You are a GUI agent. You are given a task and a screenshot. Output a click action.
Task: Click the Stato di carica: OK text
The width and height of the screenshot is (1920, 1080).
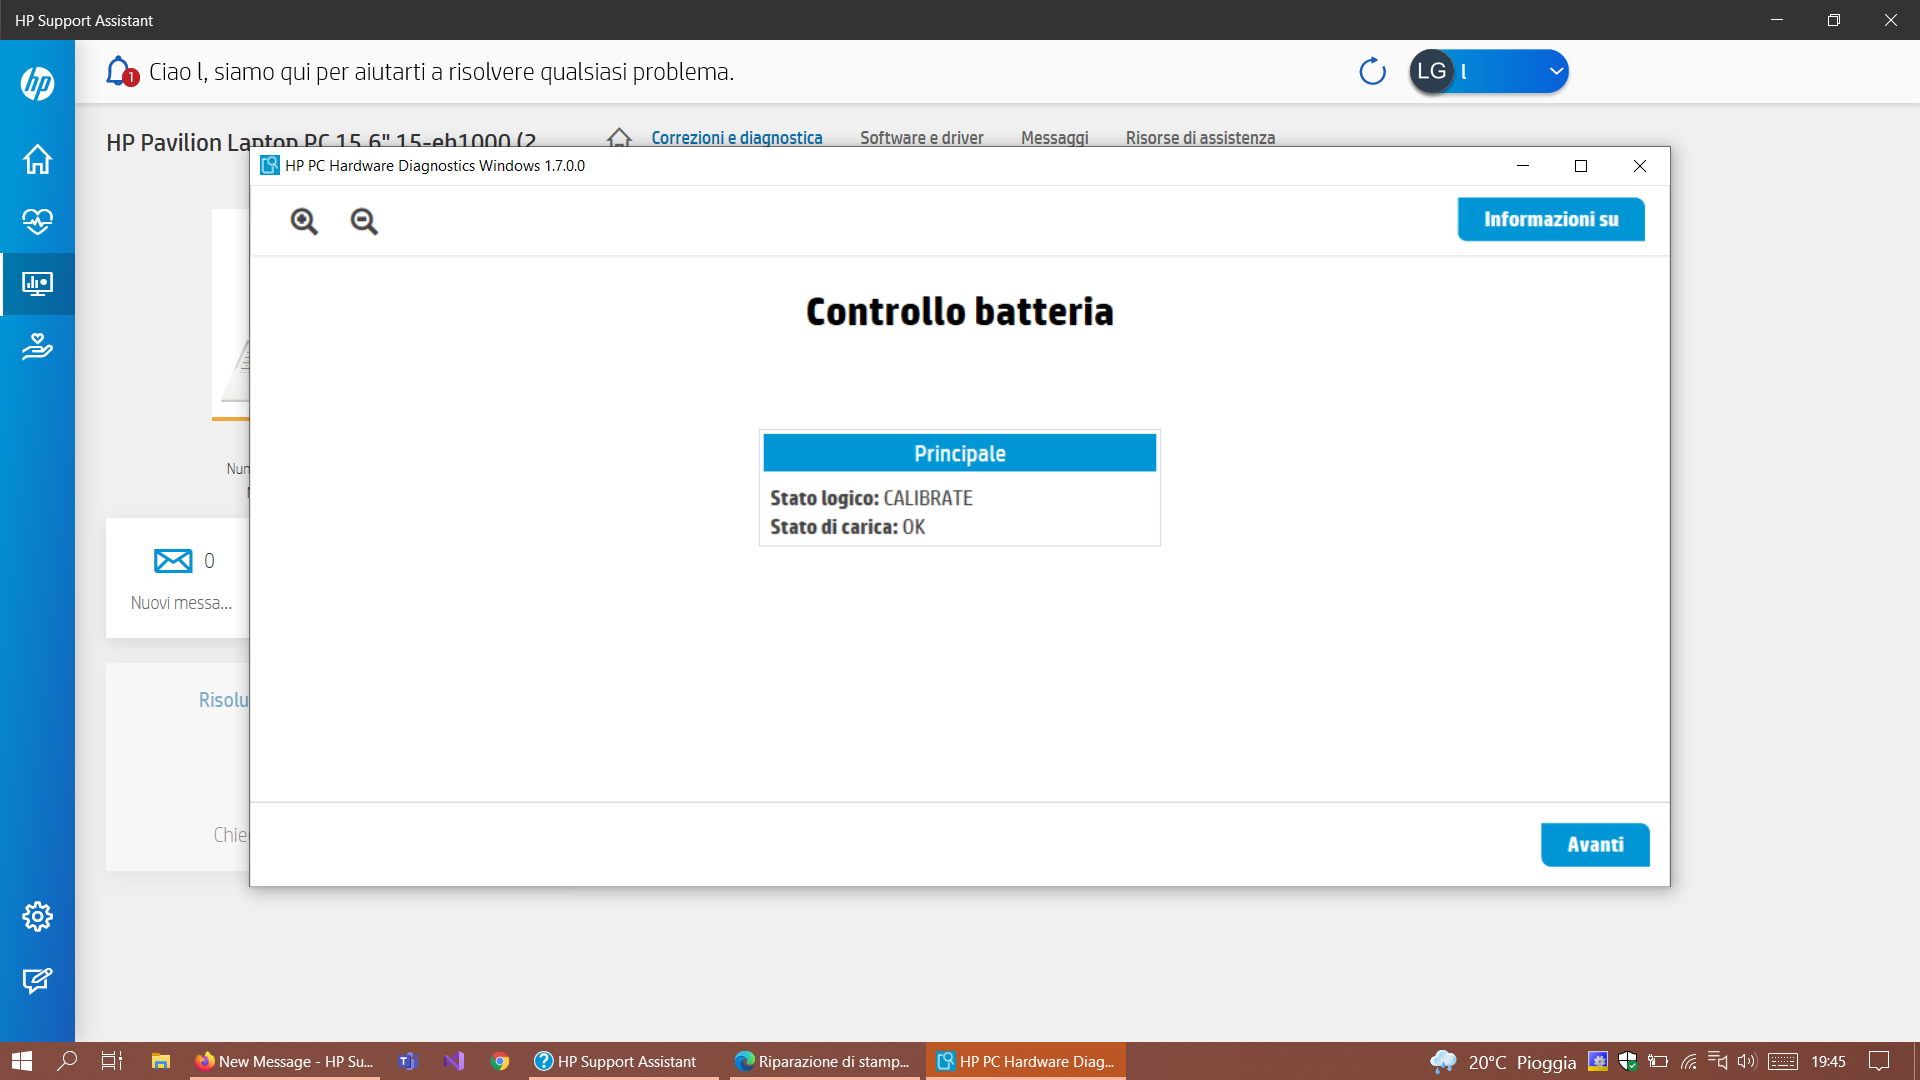(x=847, y=527)
